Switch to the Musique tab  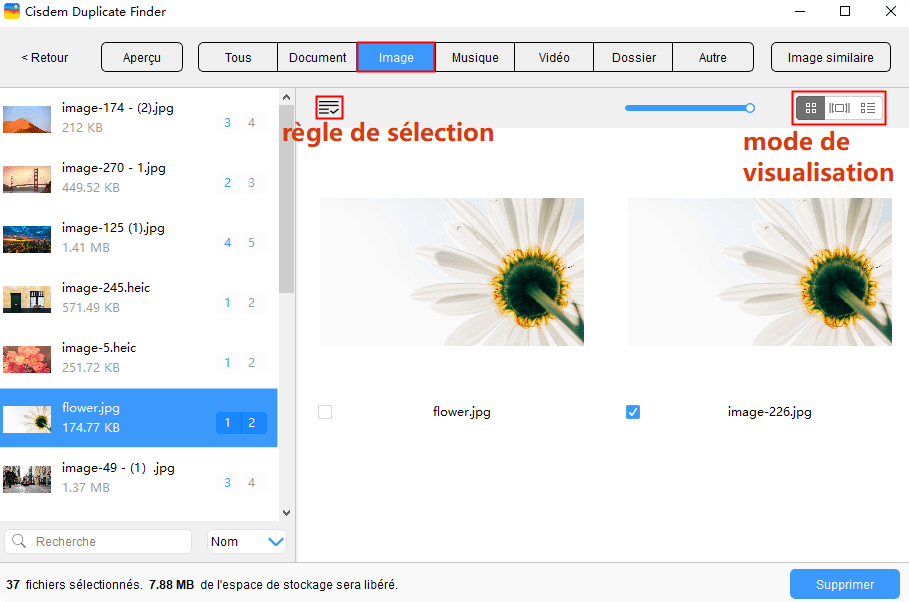(x=475, y=57)
